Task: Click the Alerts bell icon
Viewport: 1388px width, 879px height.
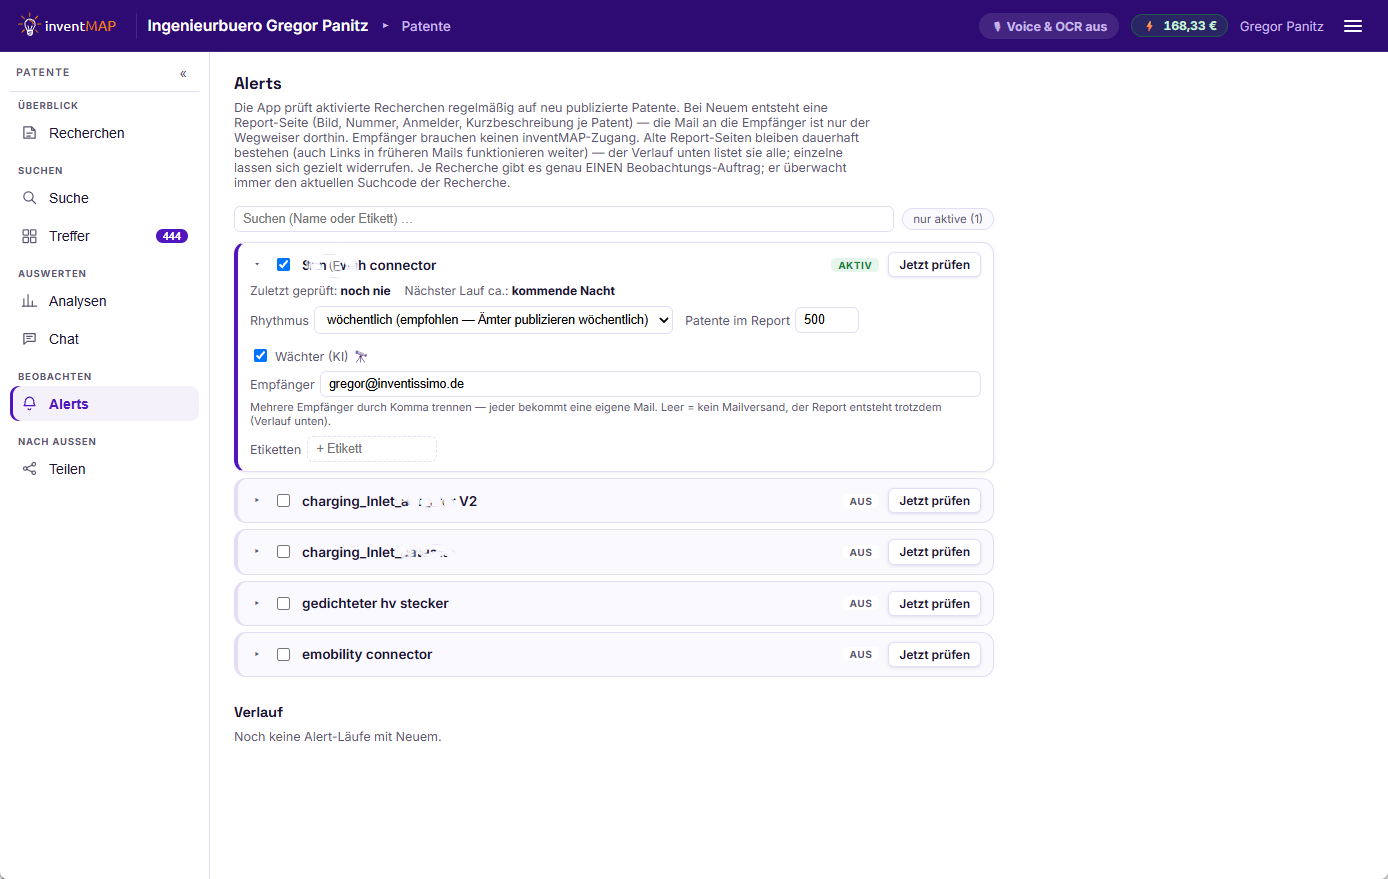Action: (30, 404)
